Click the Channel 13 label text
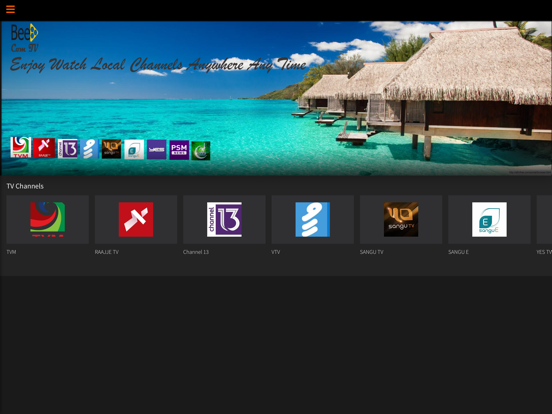Screen dimensions: 552x414 pyautogui.click(x=196, y=252)
